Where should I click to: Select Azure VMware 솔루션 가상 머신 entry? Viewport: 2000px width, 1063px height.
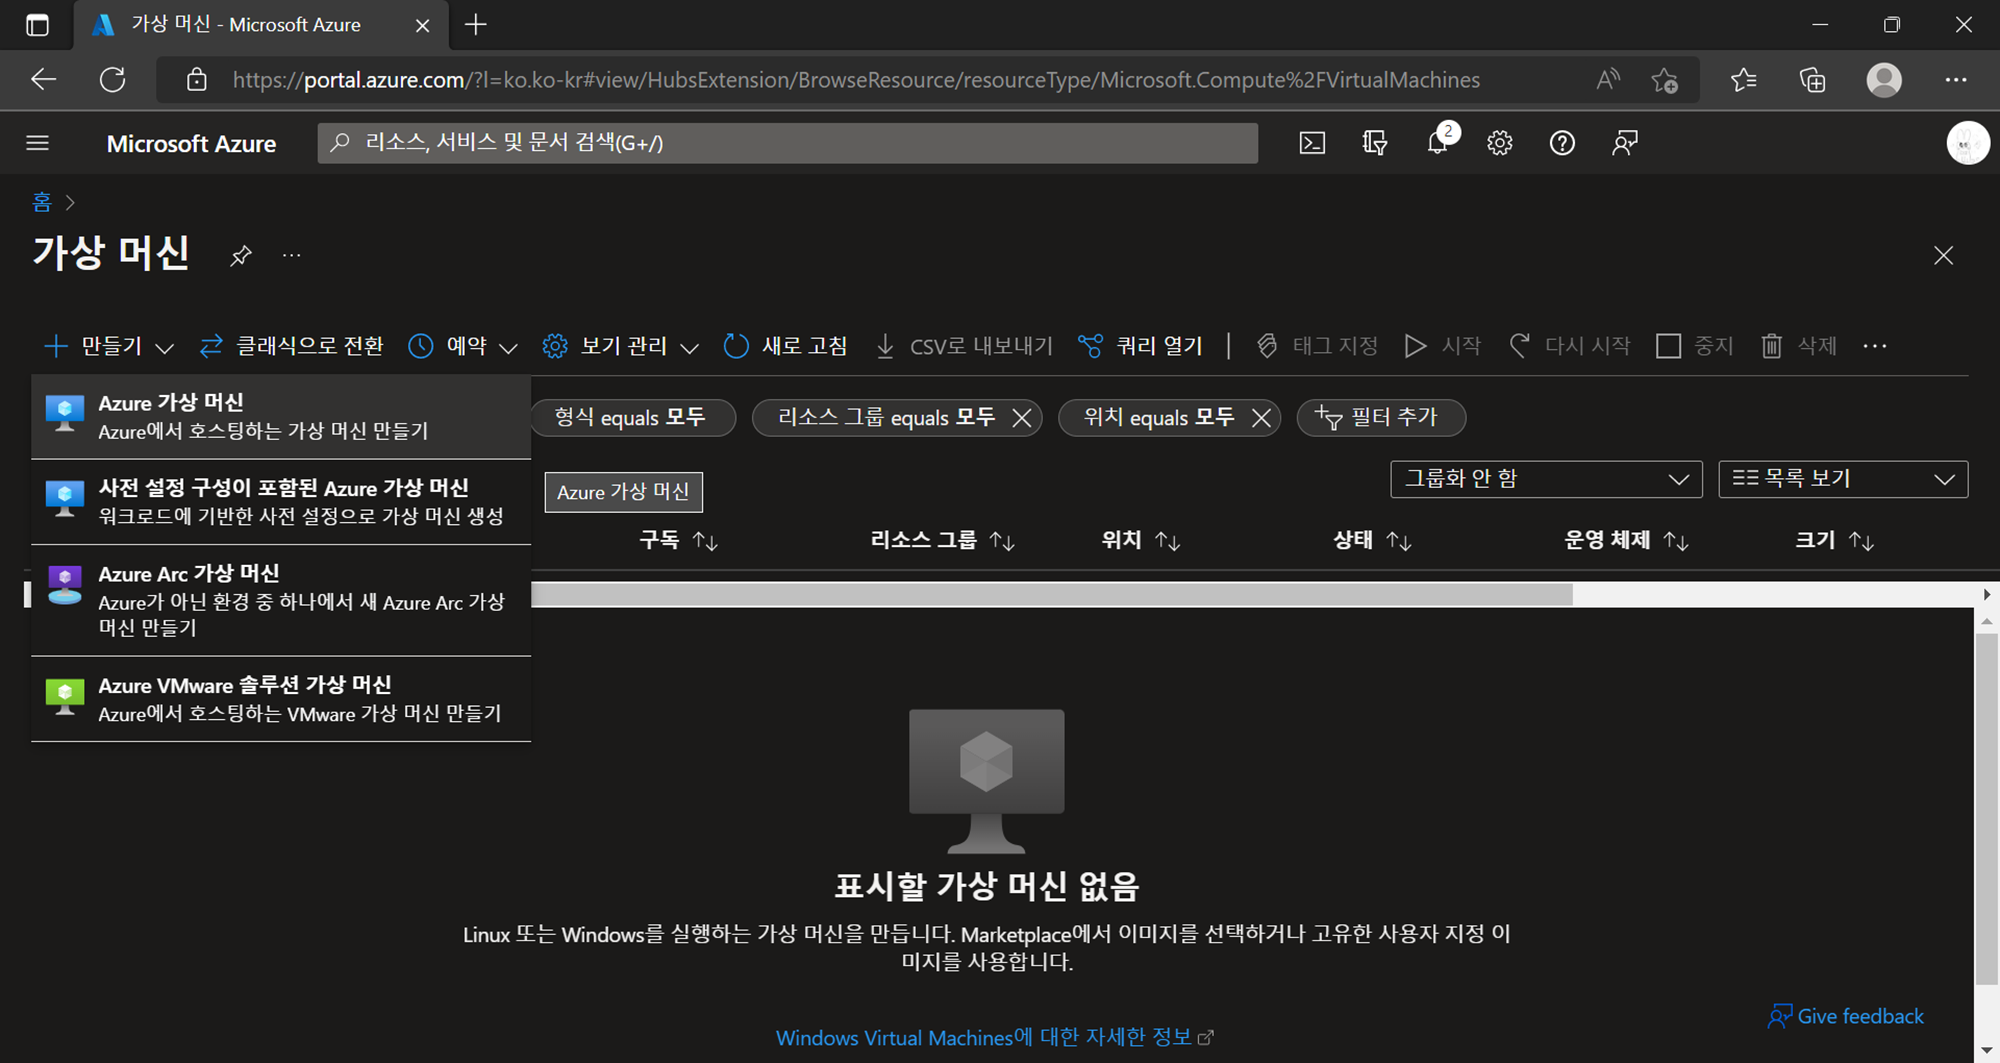click(281, 699)
